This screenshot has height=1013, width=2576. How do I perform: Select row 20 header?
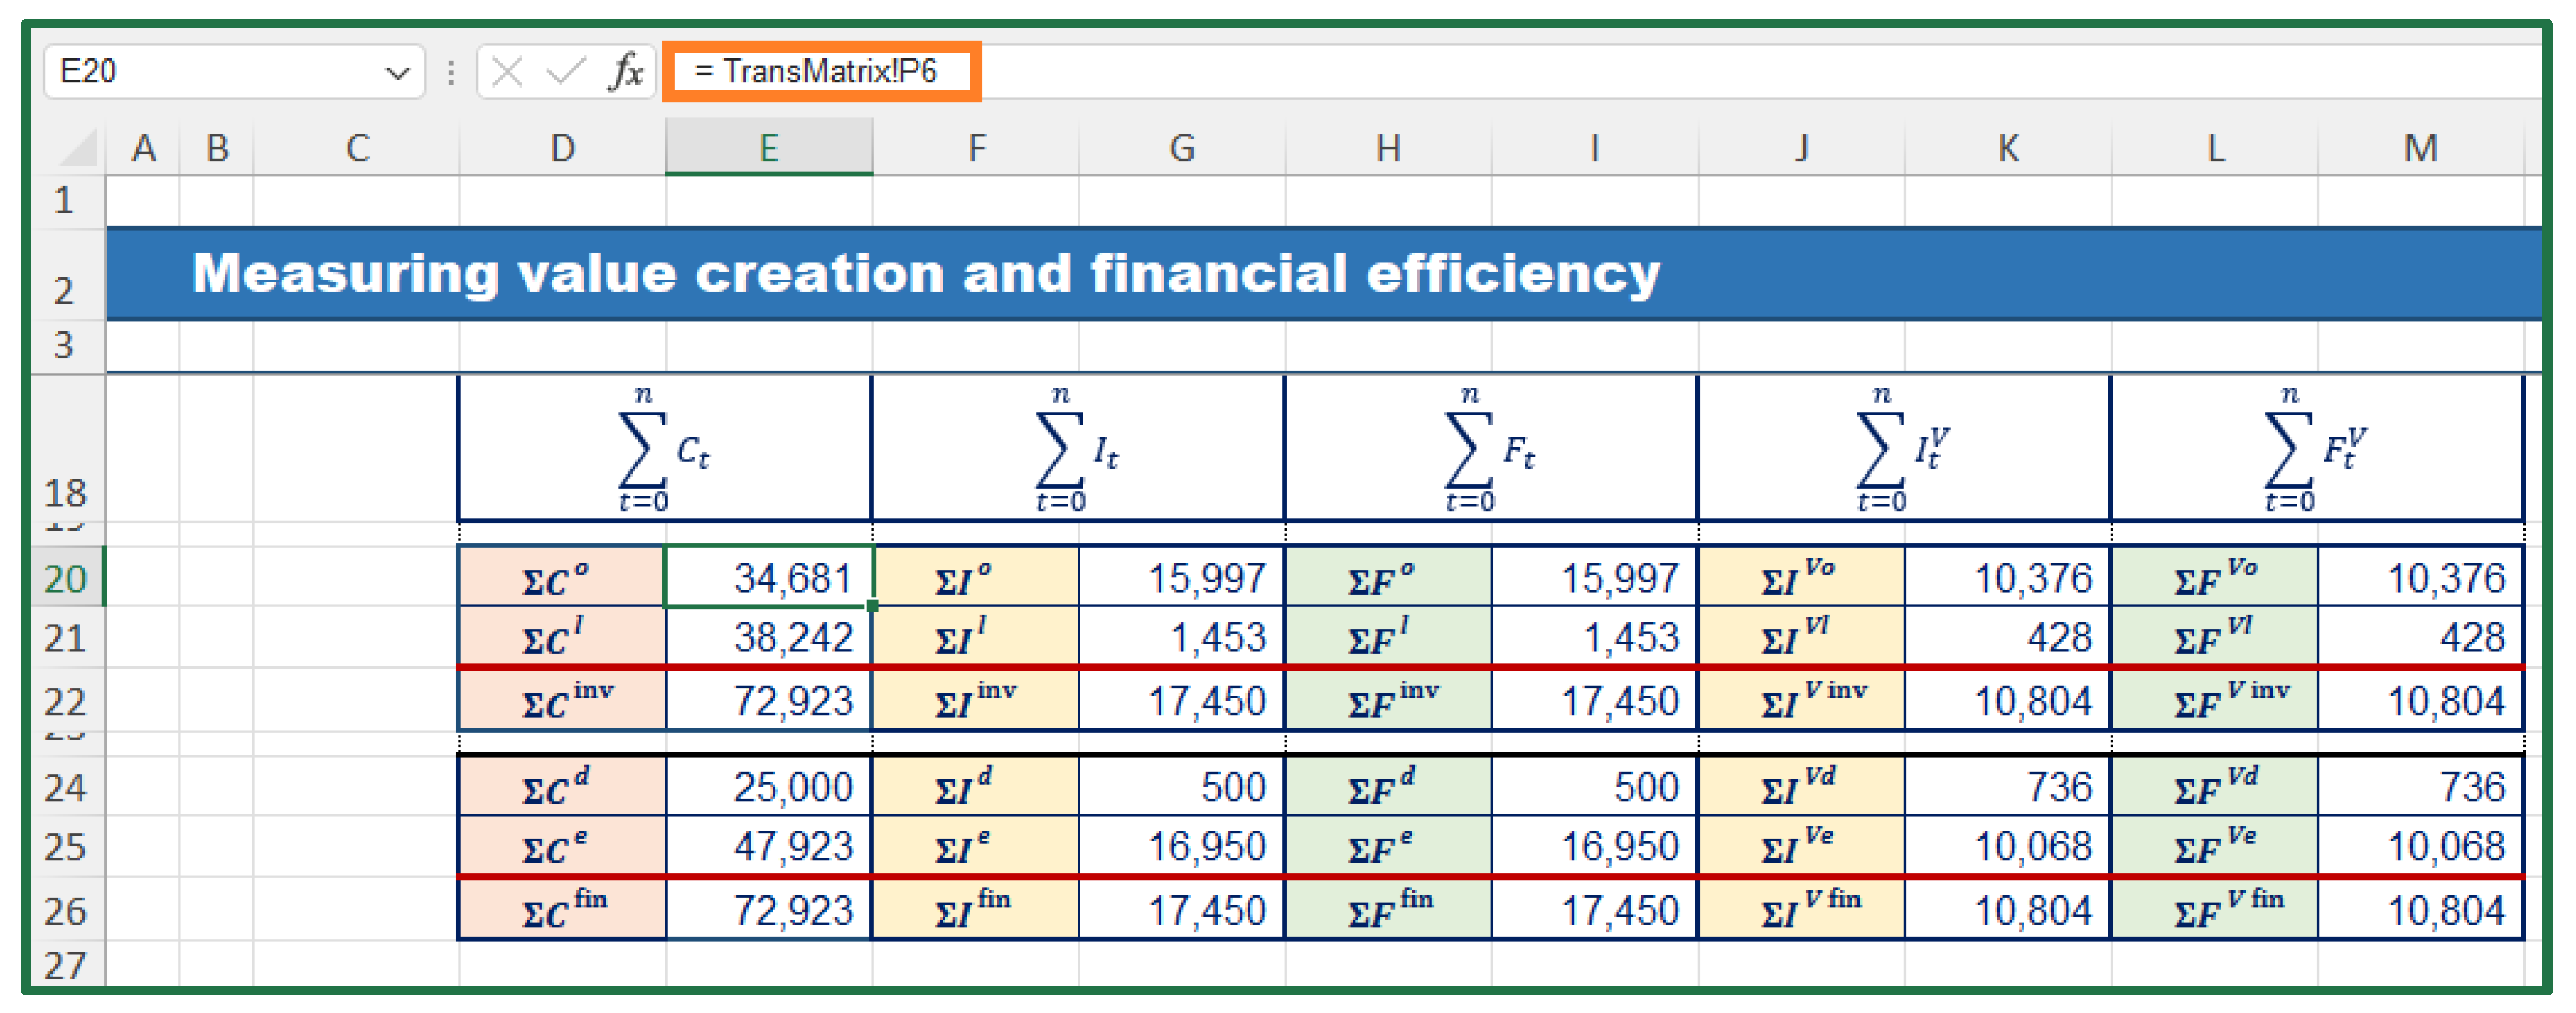coord(66,578)
